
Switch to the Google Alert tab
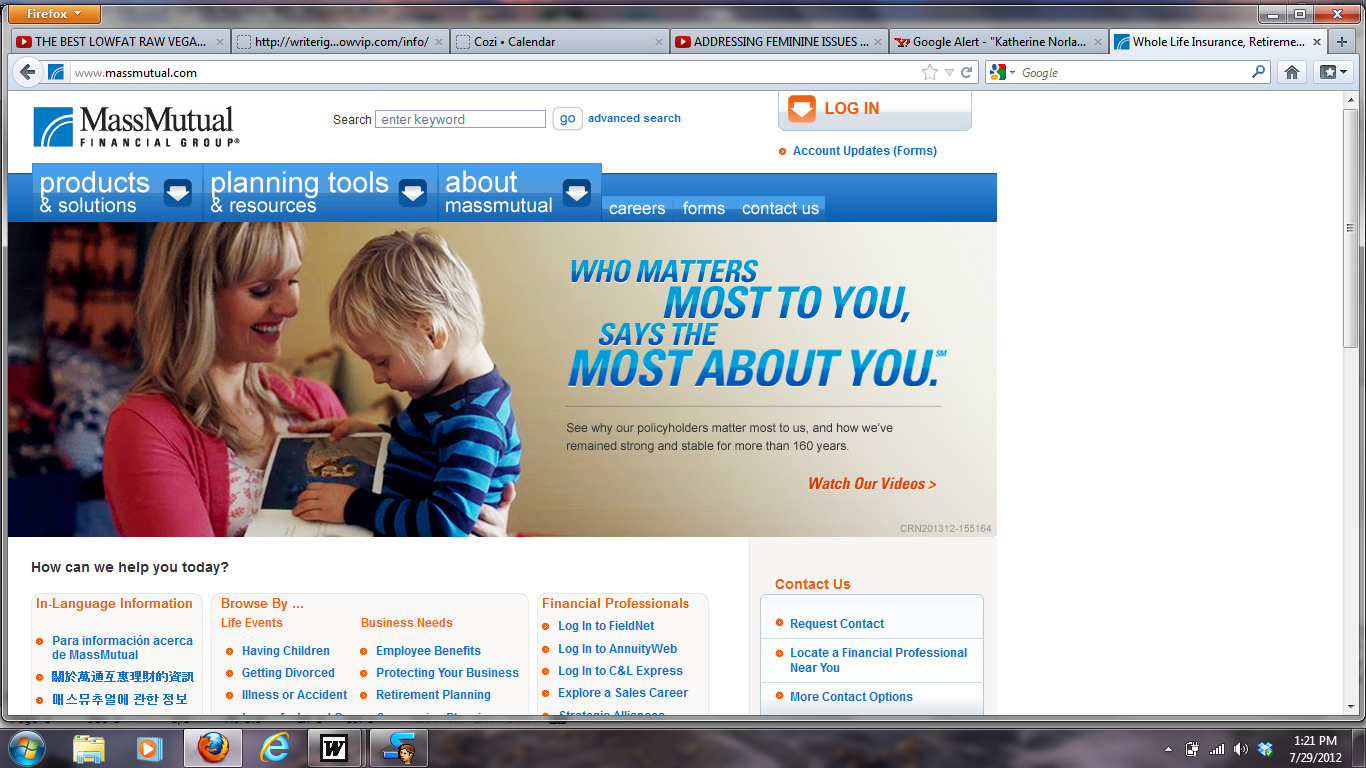[999, 42]
